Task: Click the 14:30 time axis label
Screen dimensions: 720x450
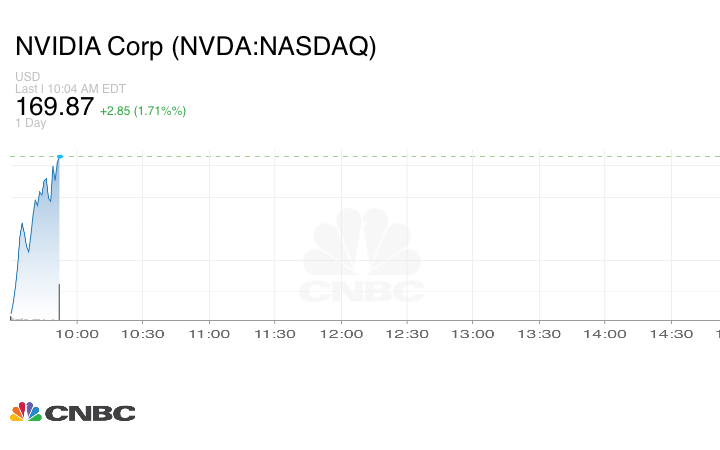Action: point(671,334)
